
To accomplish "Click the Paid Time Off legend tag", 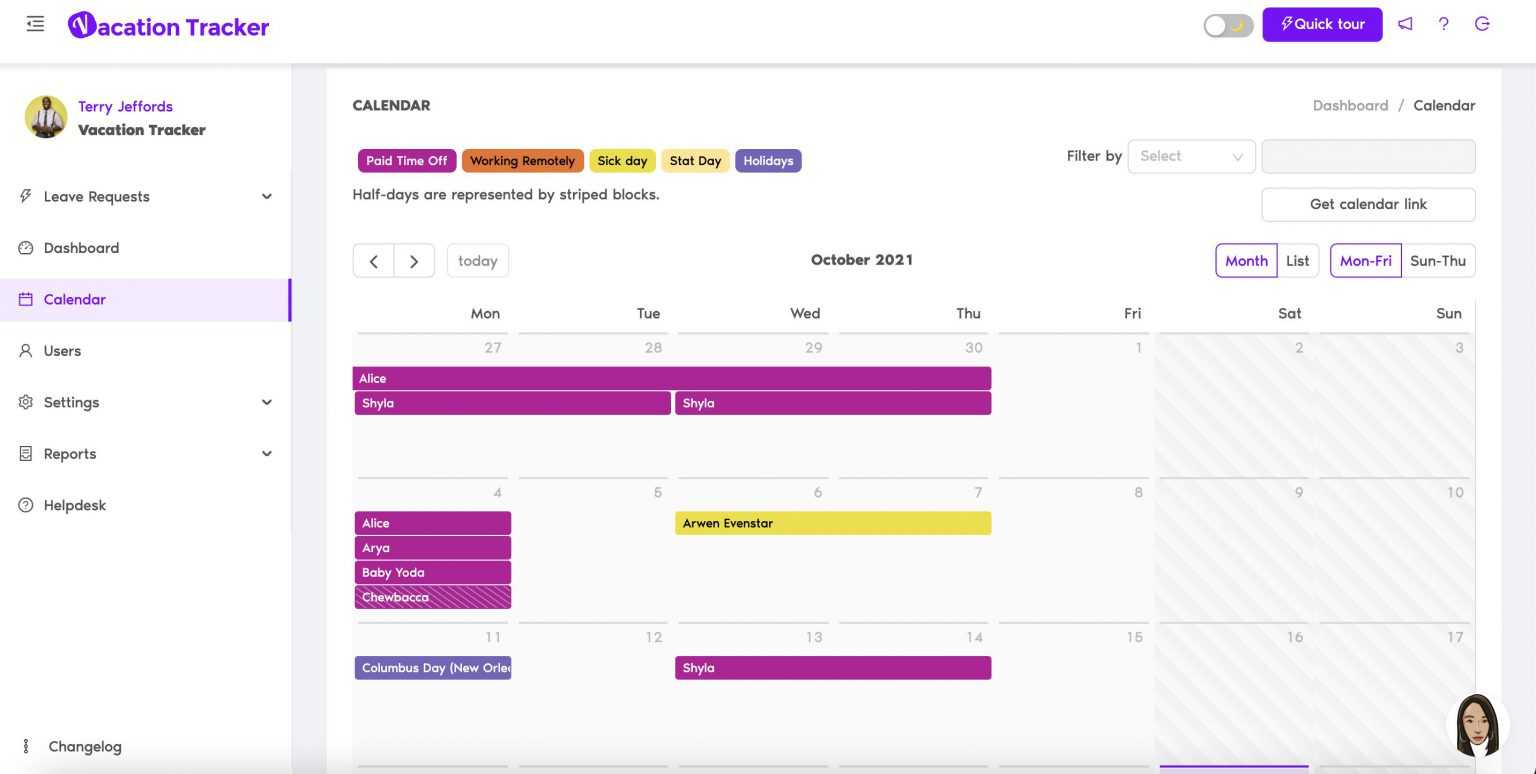I will tap(407, 161).
